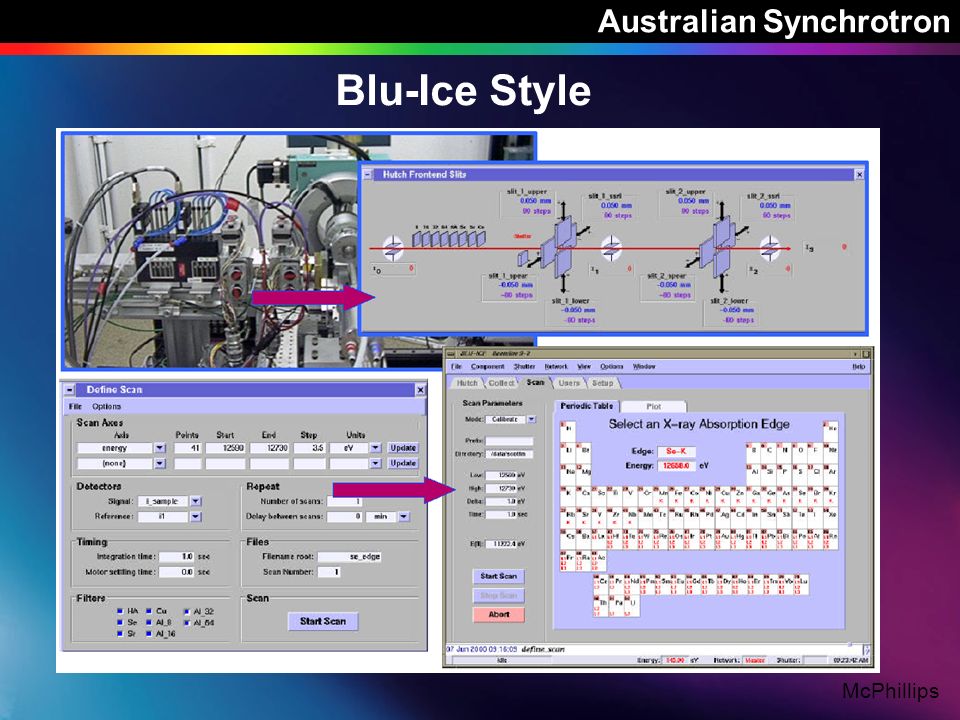The height and width of the screenshot is (720, 960).
Task: Select iron (Fe) element in periodic table
Action: pos(677,497)
